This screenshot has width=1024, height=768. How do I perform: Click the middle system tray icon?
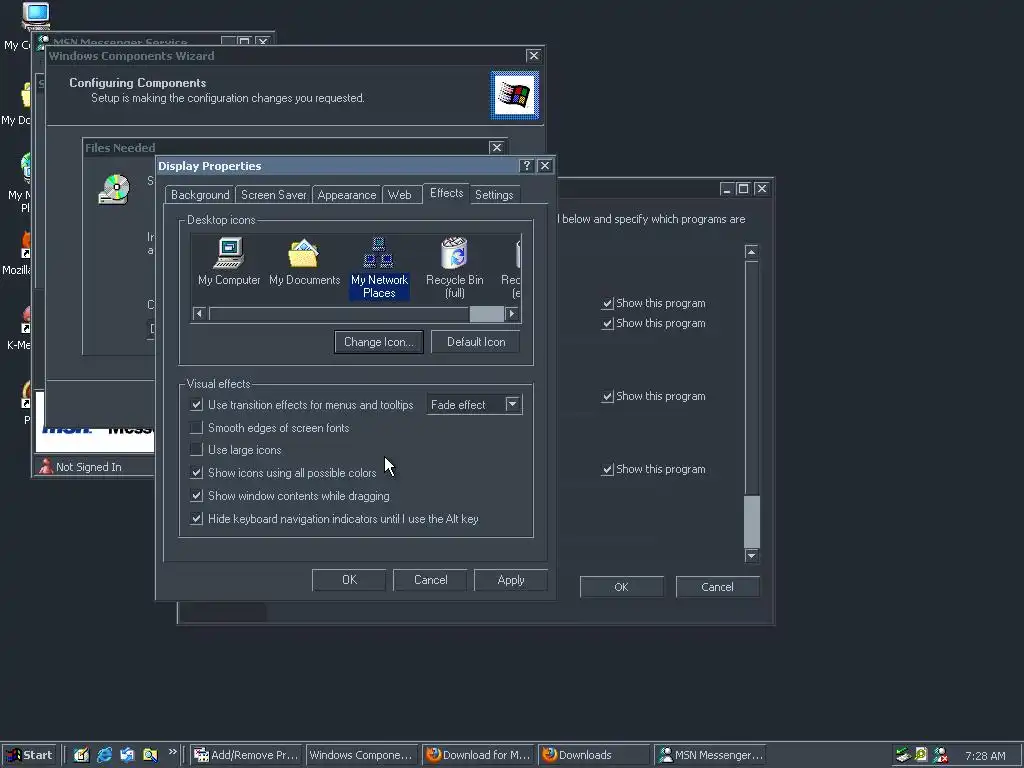tap(921, 756)
